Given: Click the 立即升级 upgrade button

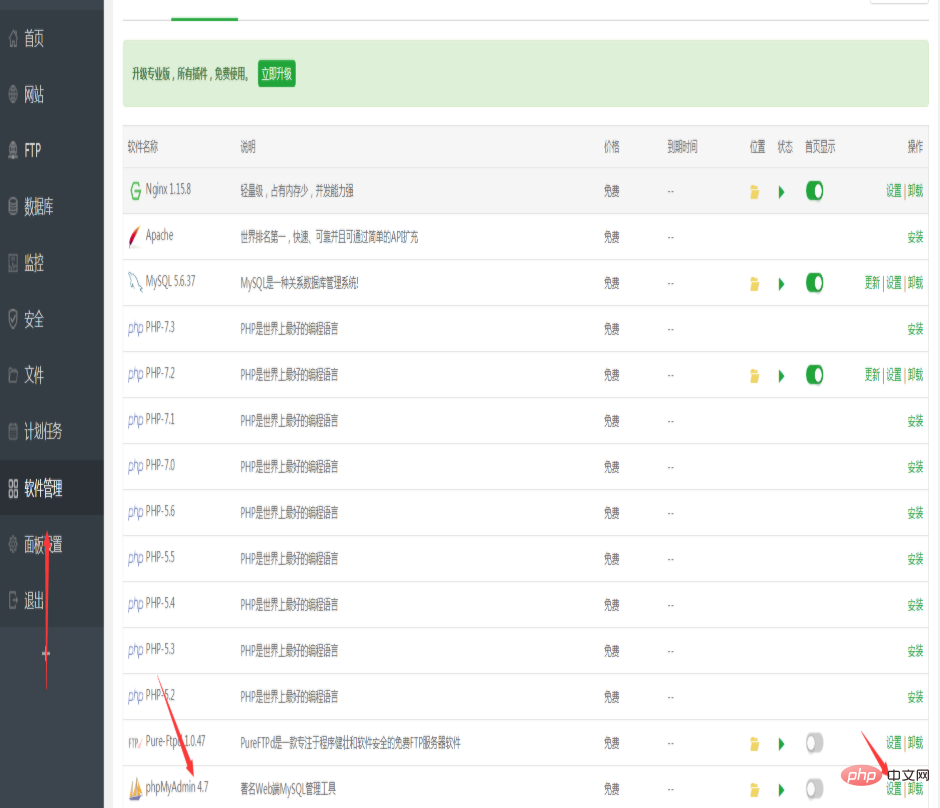Looking at the screenshot, I should pyautogui.click(x=276, y=74).
